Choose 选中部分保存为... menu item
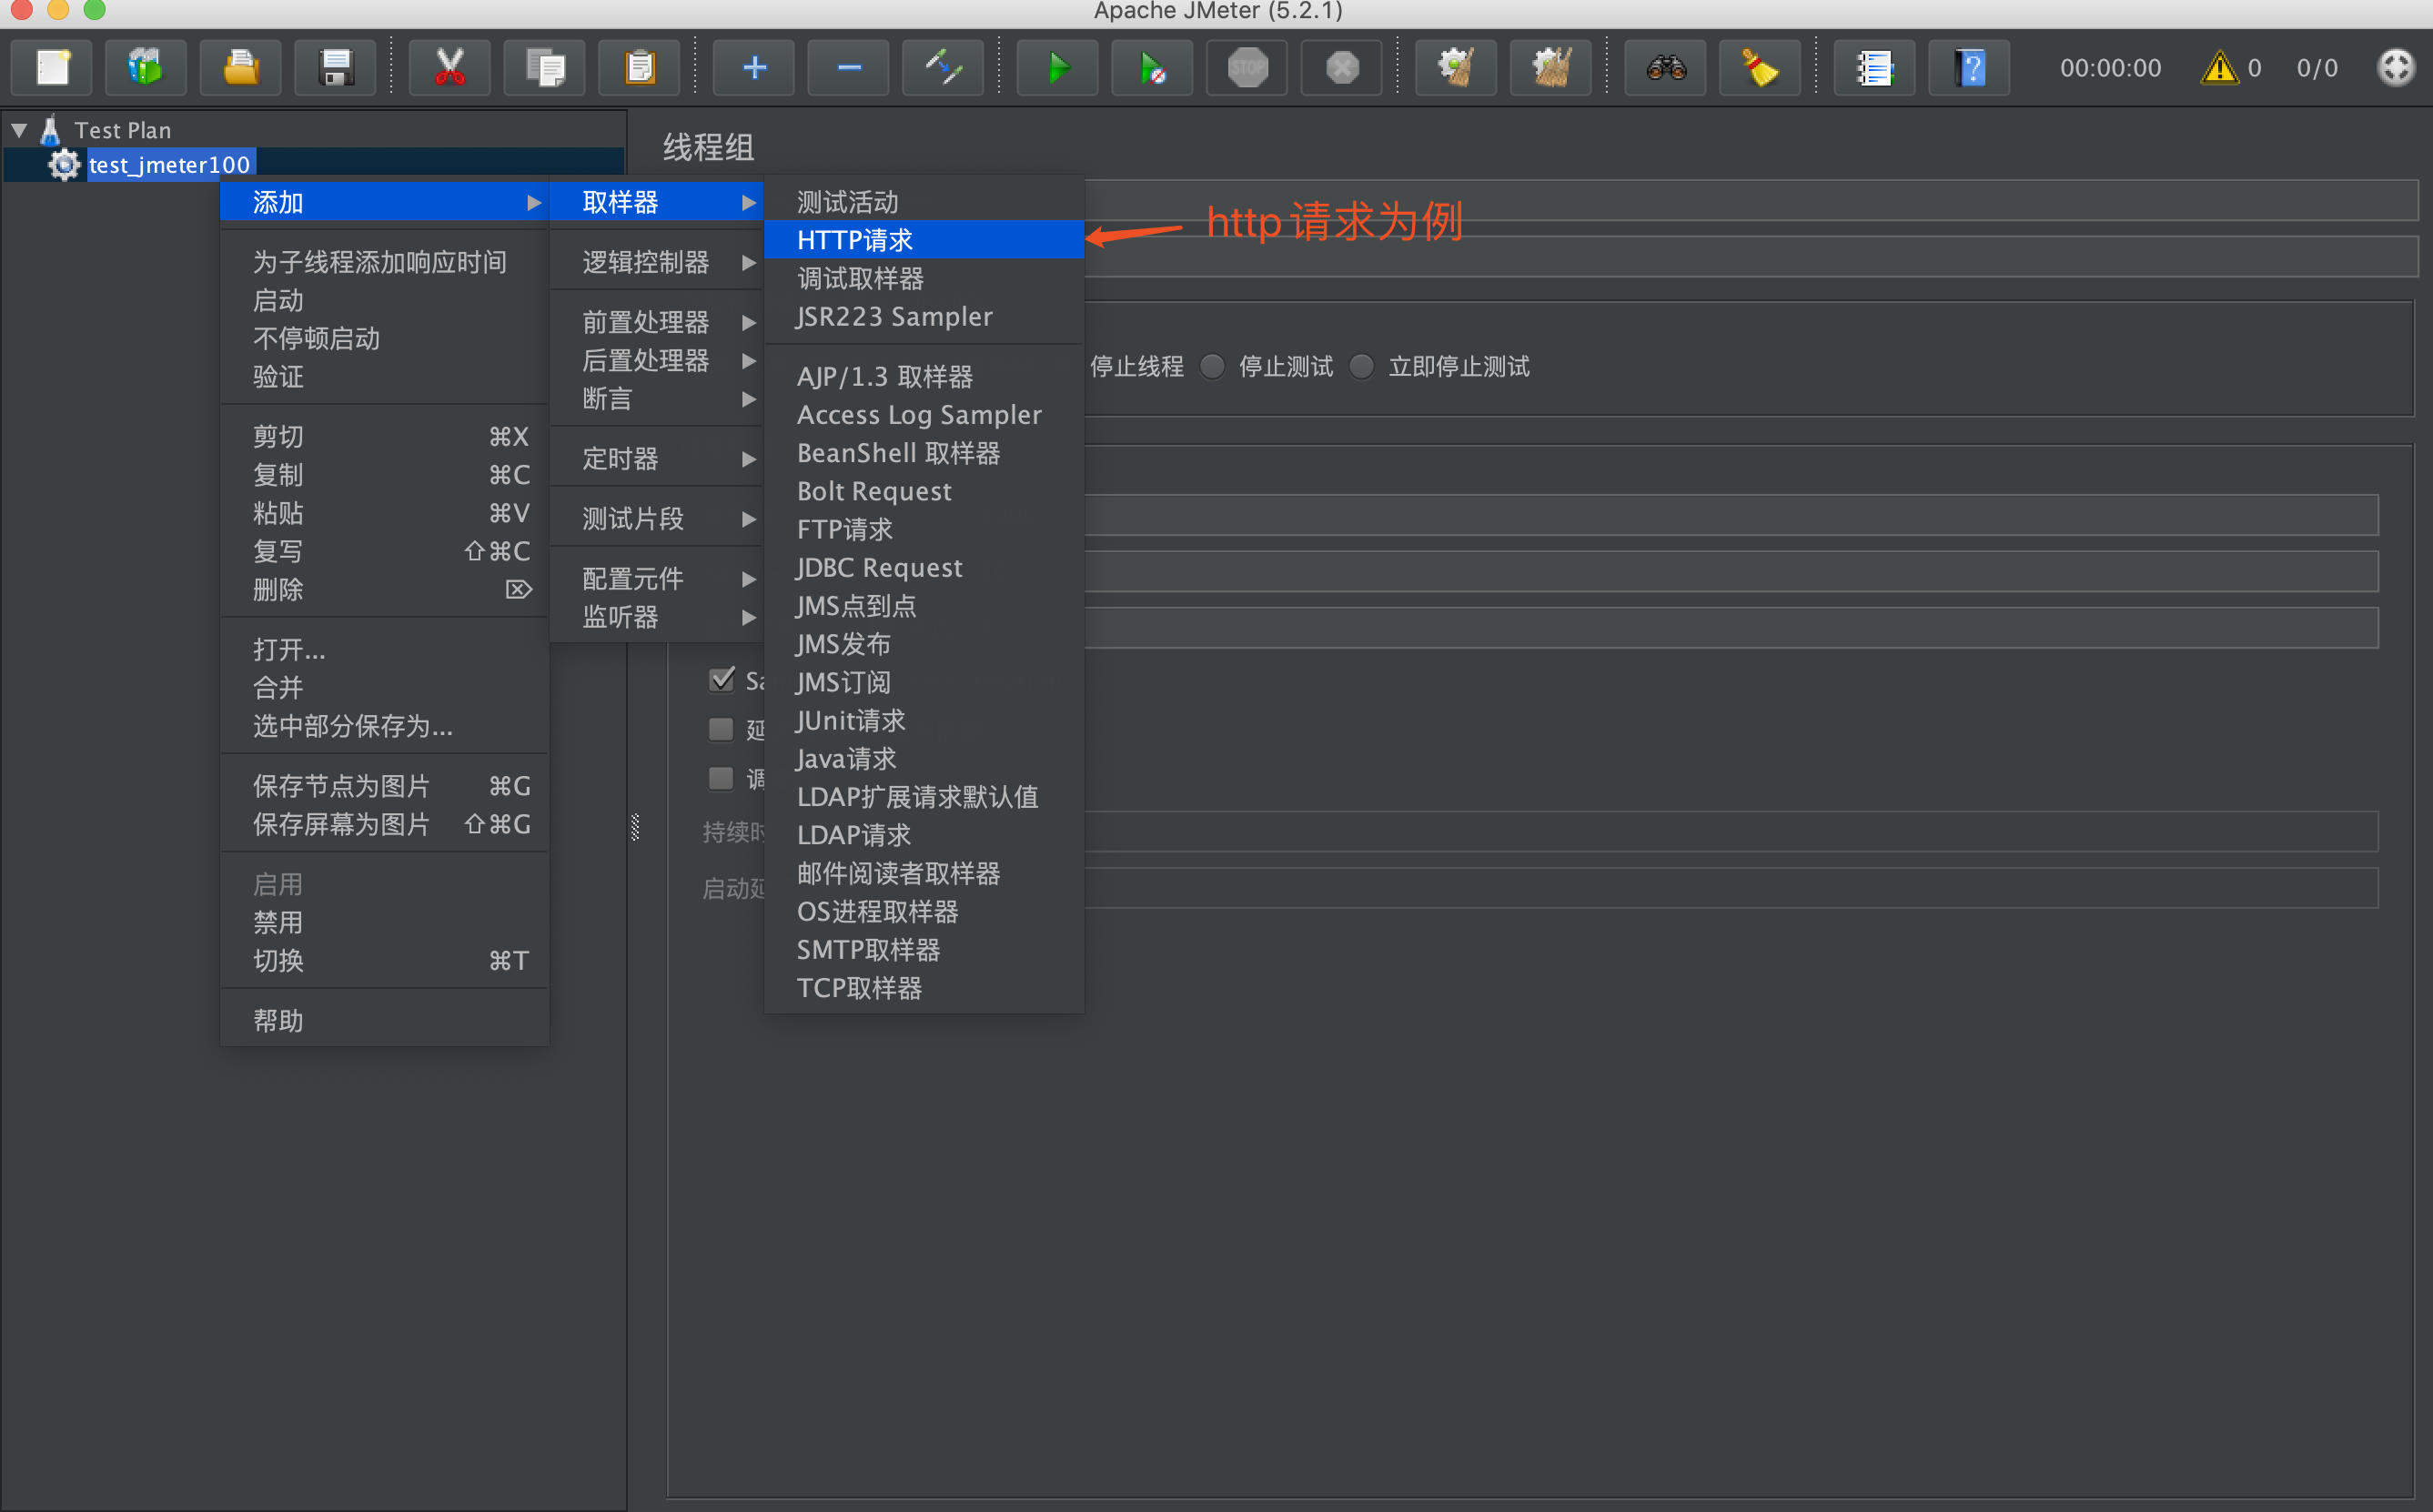 (x=384, y=726)
